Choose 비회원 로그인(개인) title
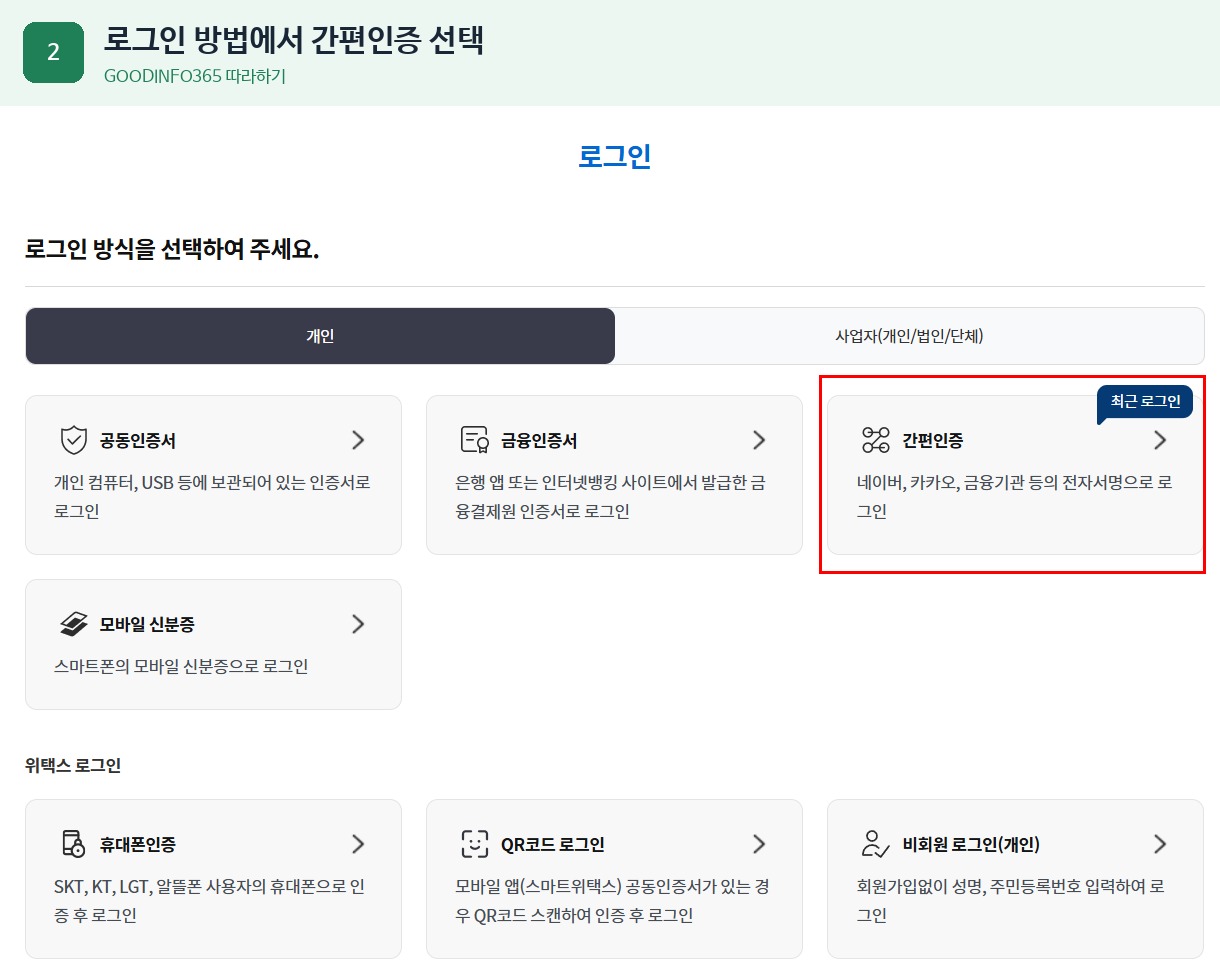The width and height of the screenshot is (1220, 965). point(971,845)
